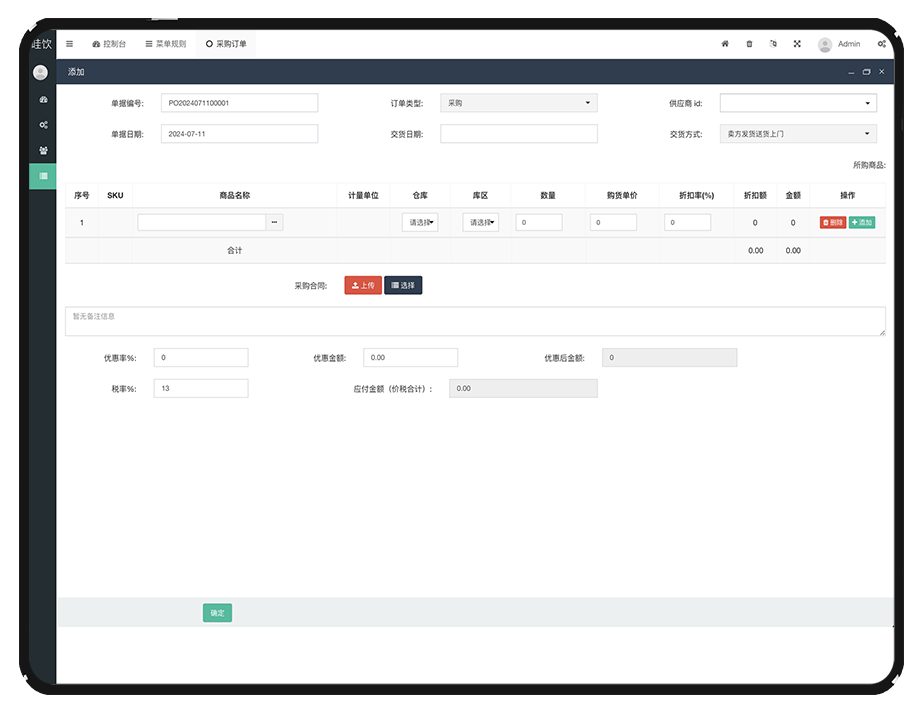Click the home icon in top bar
This screenshot has width=920, height=720.
pyautogui.click(x=725, y=44)
